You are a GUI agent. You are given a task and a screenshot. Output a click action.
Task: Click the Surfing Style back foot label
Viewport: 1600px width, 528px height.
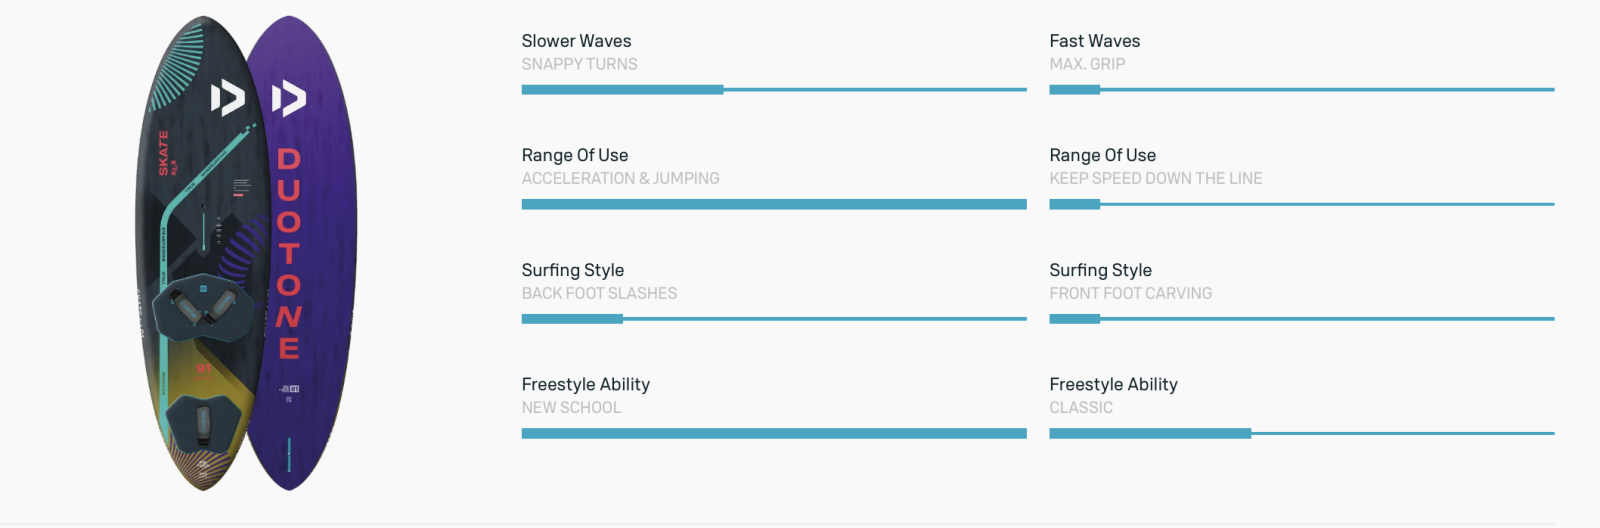599,293
